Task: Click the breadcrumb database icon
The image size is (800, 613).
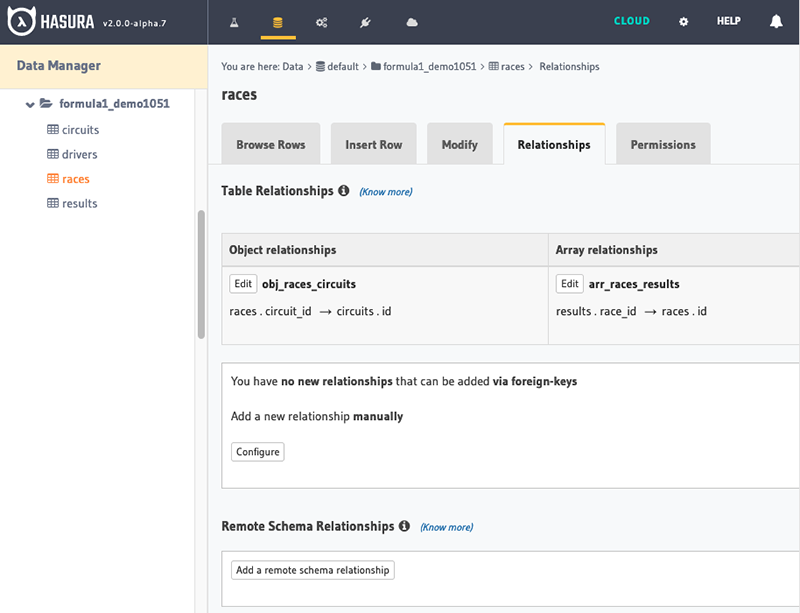Action: coord(320,66)
